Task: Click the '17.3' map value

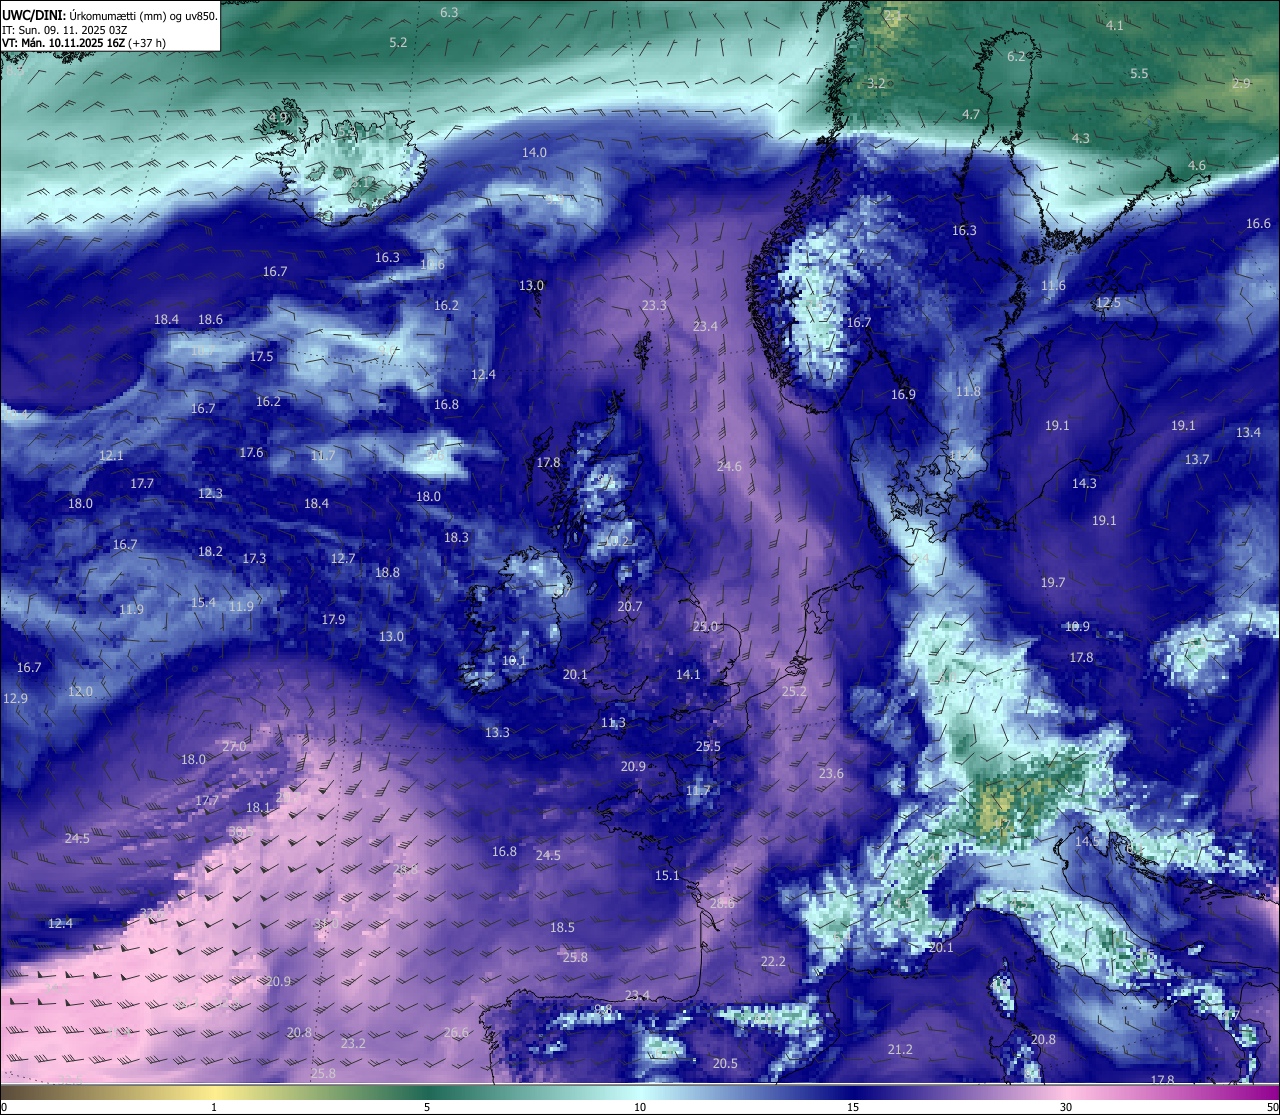Action: (x=254, y=558)
